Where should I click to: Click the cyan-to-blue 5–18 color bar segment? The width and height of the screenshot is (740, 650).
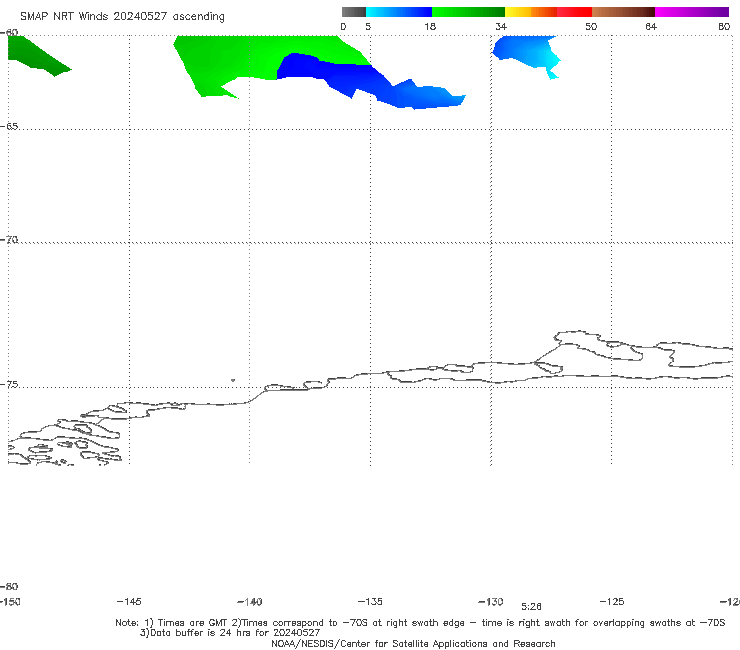[x=399, y=12]
